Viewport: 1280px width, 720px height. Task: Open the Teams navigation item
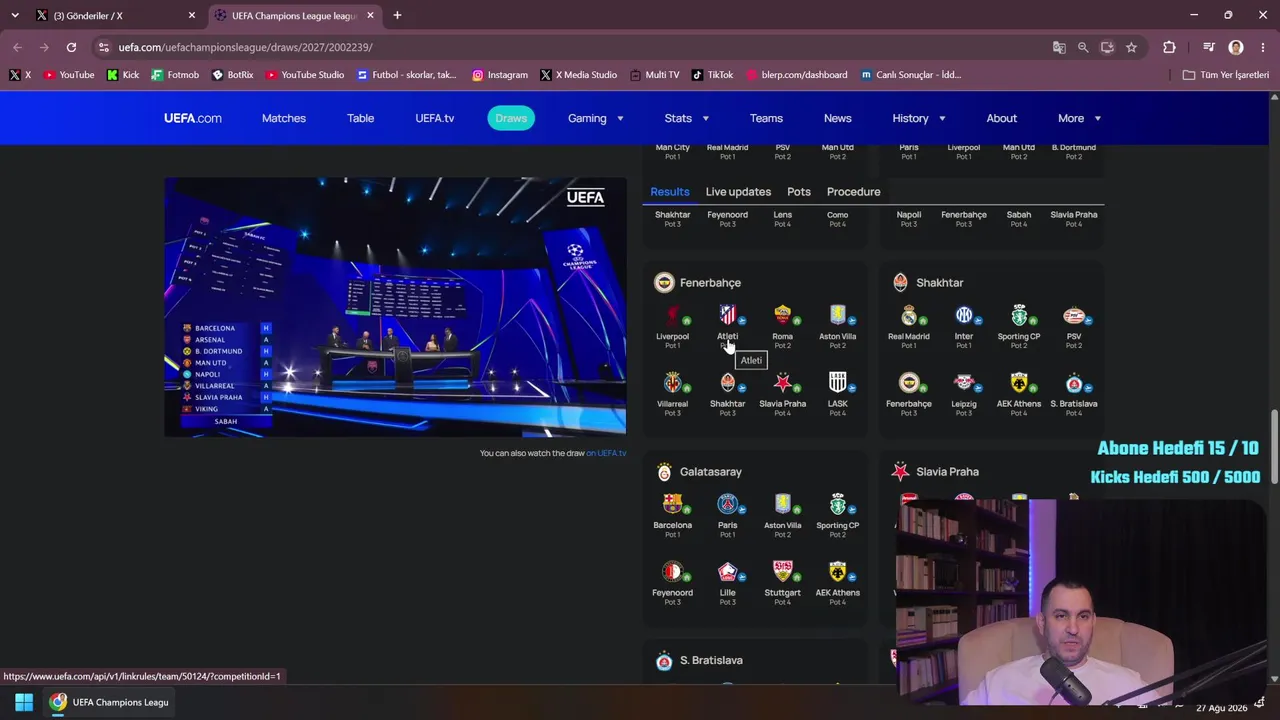(766, 118)
